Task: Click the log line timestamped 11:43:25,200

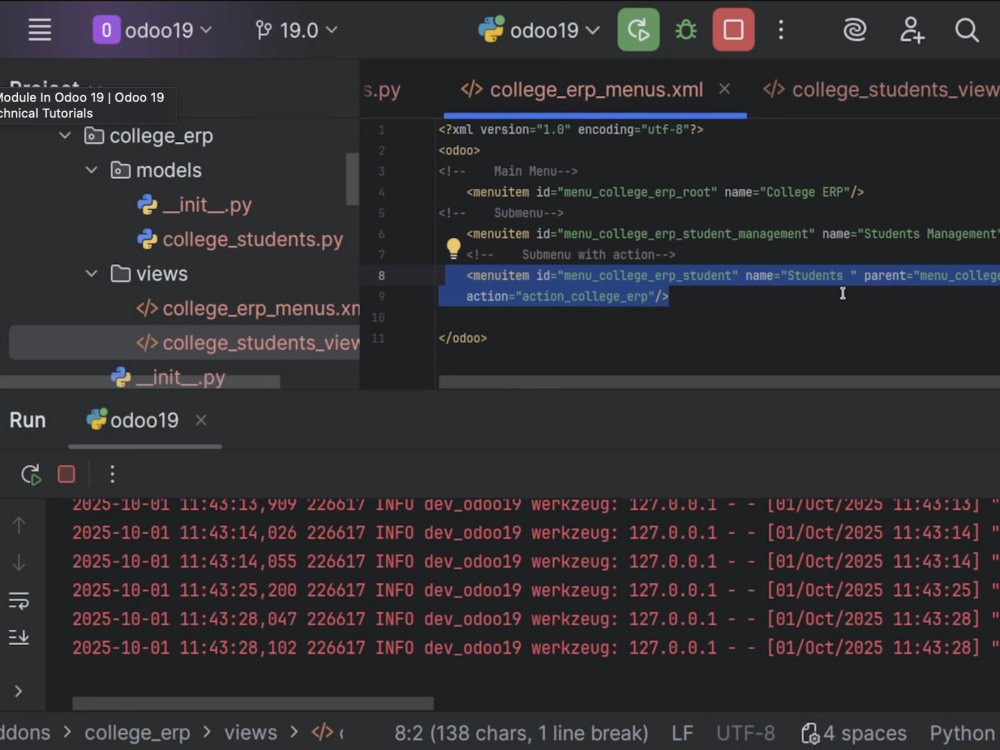Action: pyautogui.click(x=536, y=590)
